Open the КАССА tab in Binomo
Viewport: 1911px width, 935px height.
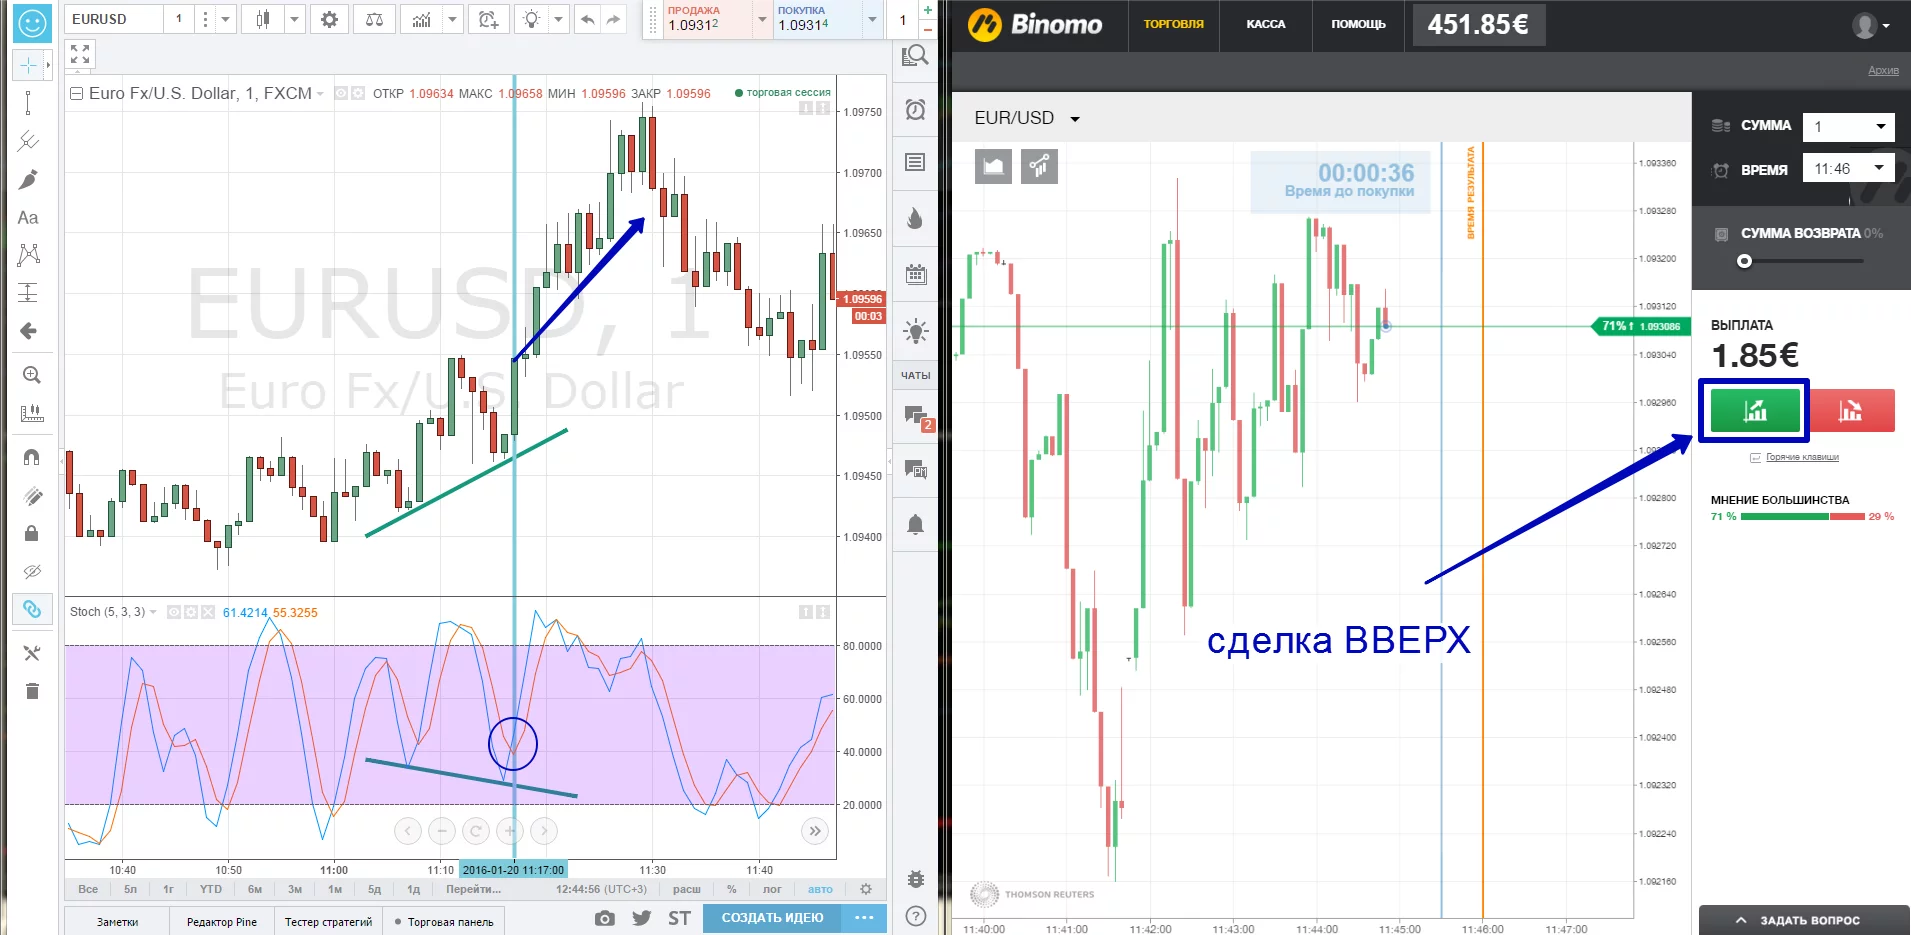pyautogui.click(x=1265, y=24)
